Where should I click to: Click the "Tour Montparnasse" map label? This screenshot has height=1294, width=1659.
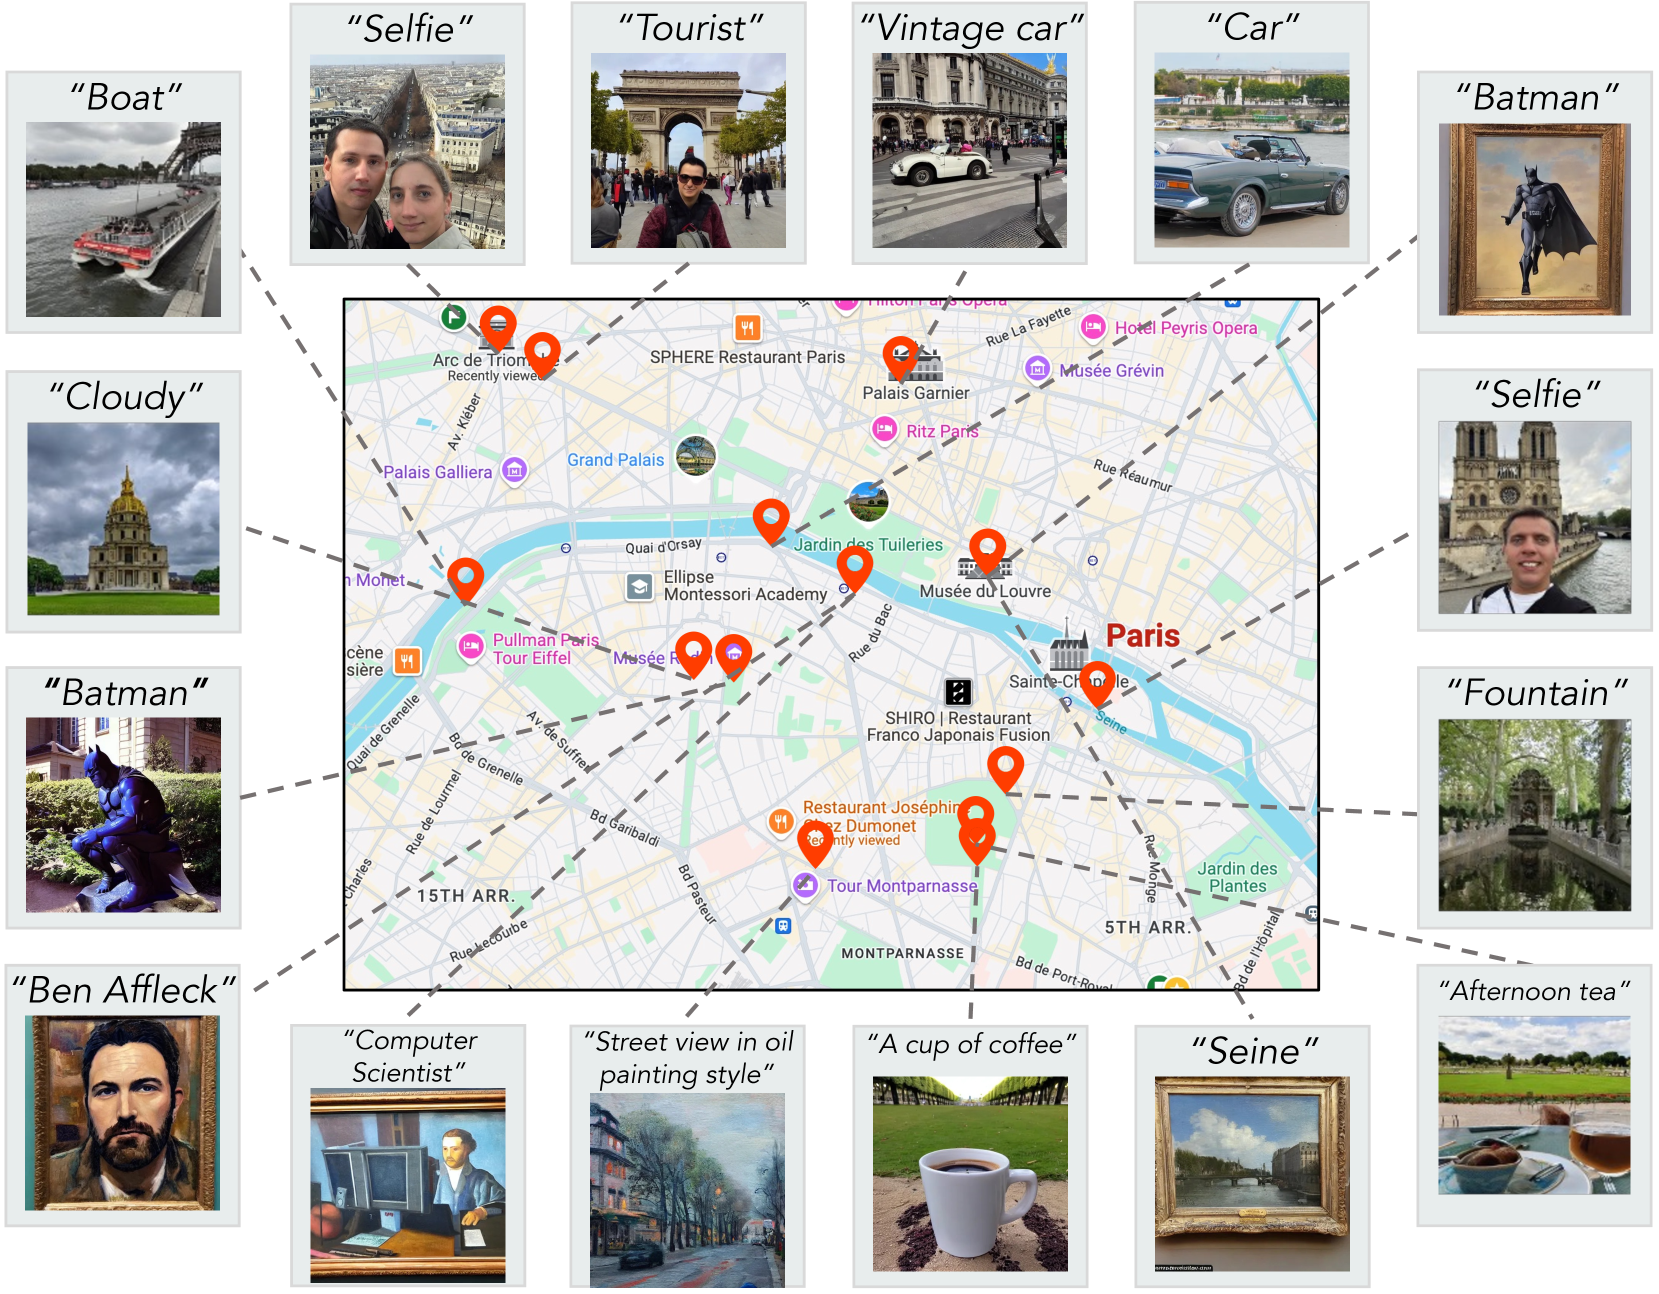tap(902, 886)
